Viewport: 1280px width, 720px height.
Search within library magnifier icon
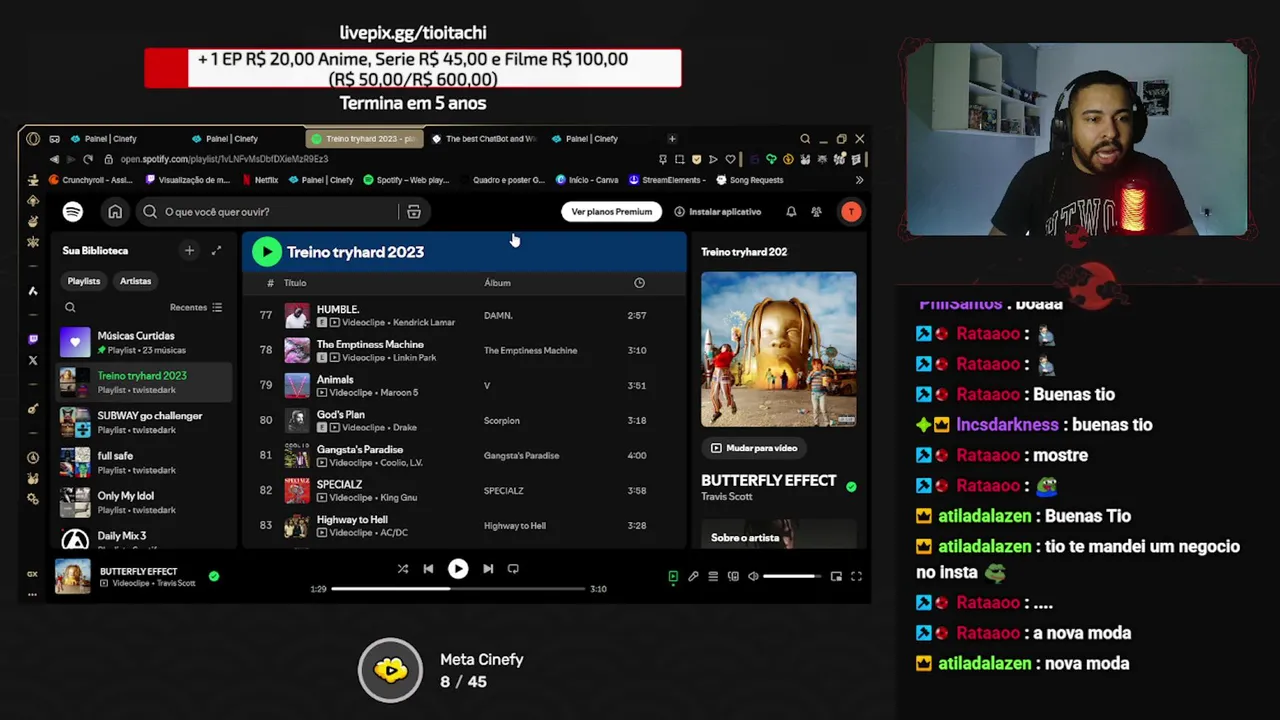[70, 308]
